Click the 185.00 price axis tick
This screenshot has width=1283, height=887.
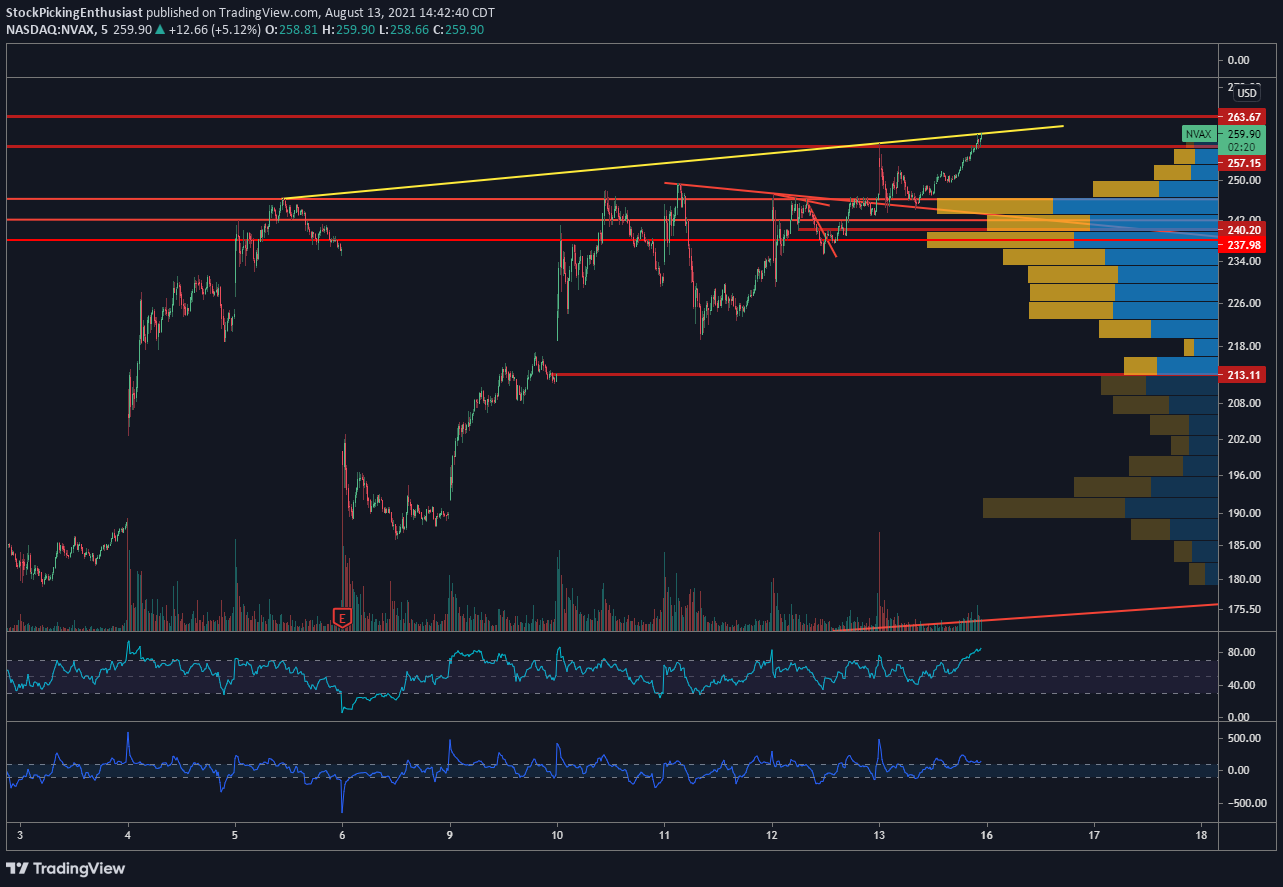[1243, 545]
